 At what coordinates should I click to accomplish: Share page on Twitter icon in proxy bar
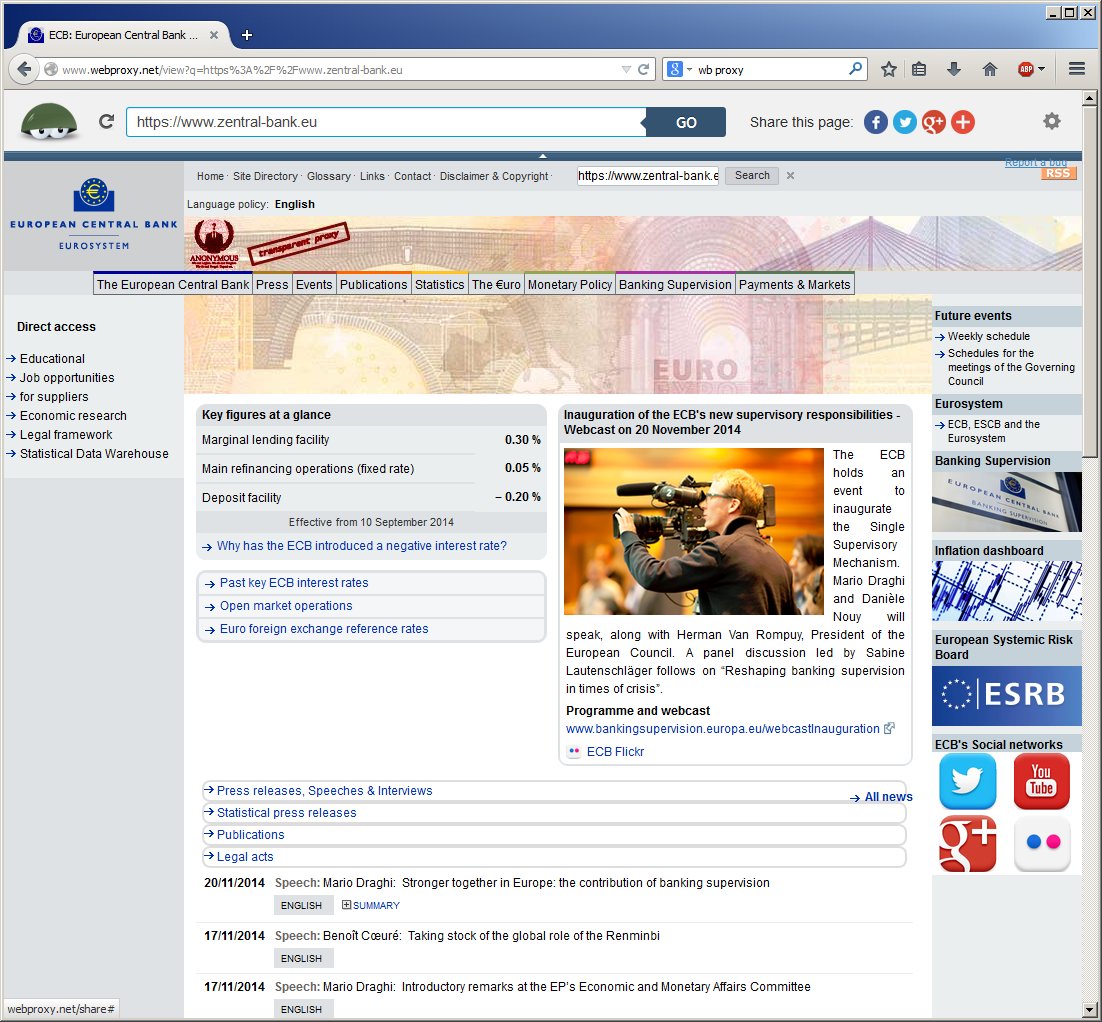click(905, 122)
